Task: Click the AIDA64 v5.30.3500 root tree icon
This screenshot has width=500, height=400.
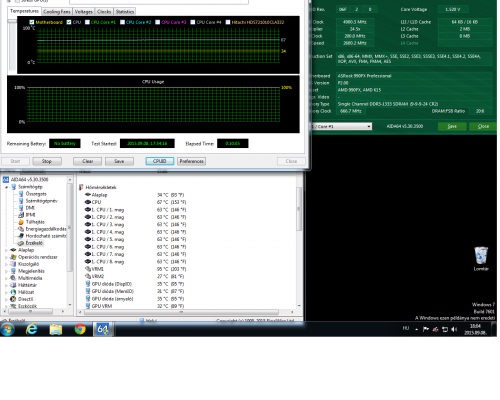Action: pos(6,180)
